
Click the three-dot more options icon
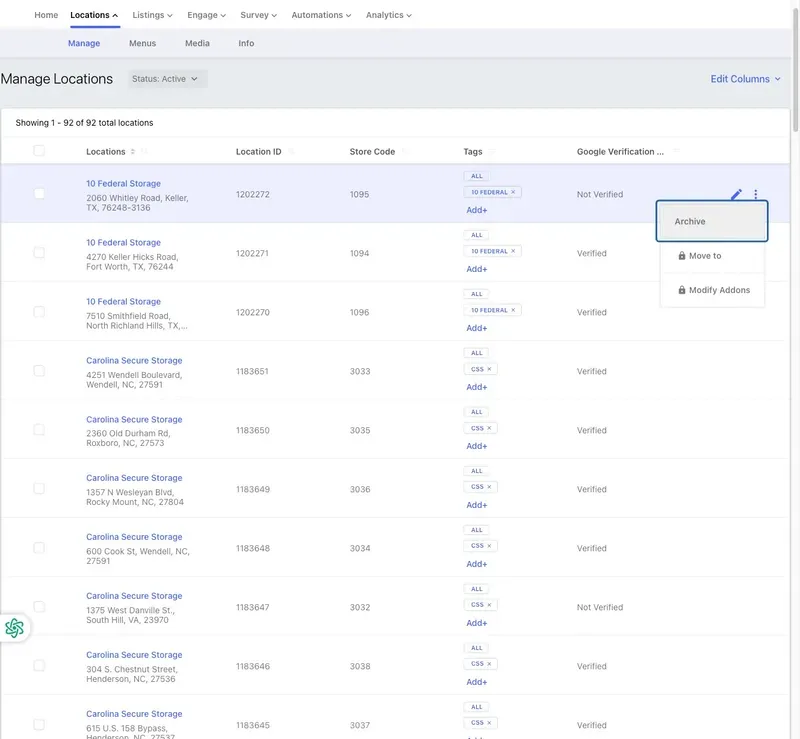pyautogui.click(x=756, y=194)
